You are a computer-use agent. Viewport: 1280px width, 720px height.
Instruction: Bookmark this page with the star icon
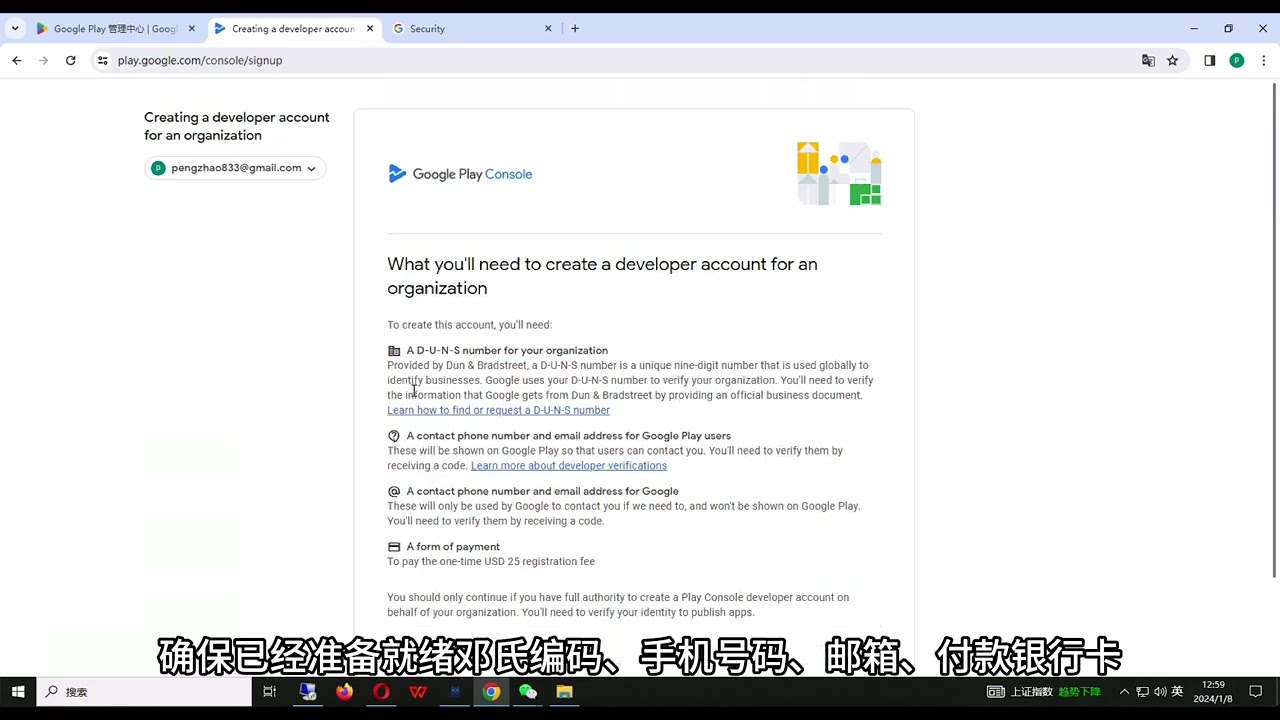pyautogui.click(x=1173, y=60)
